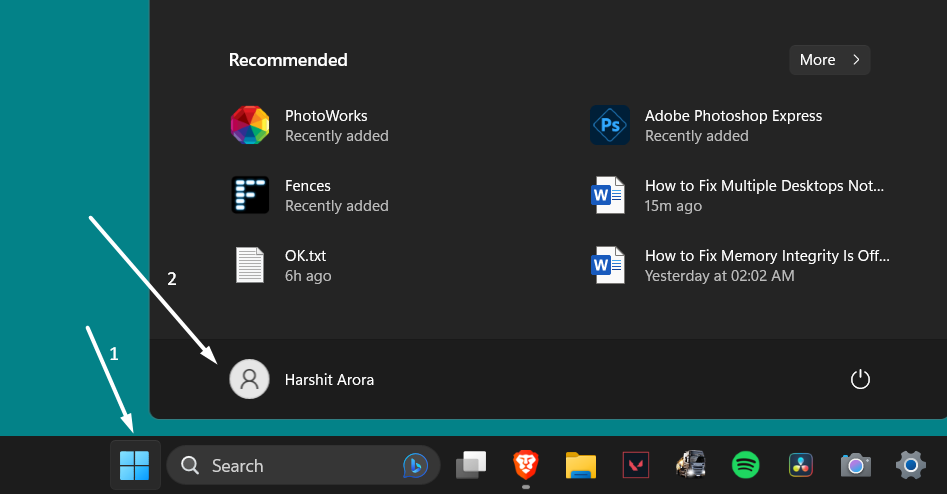Open File Explorer from the taskbar
Screen dimensions: 947x494
pos(580,465)
